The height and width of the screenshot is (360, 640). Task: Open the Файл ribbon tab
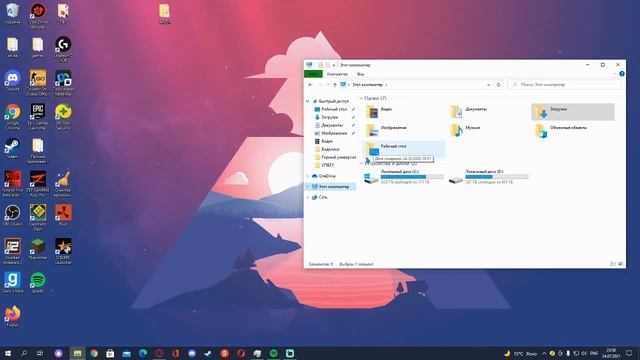[x=313, y=74]
